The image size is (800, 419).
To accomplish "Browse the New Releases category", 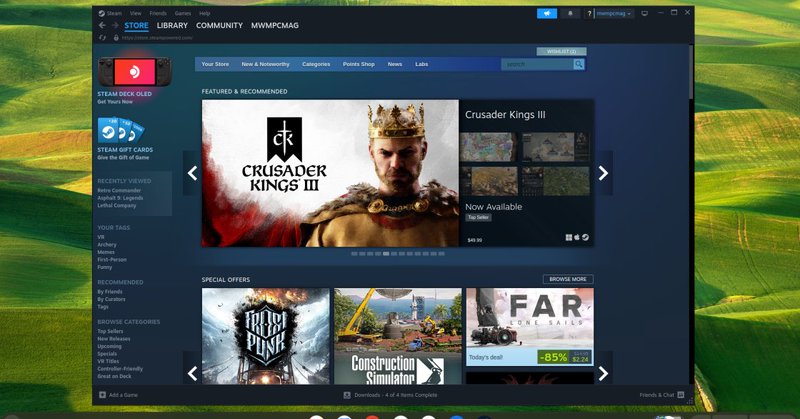I will coord(114,339).
